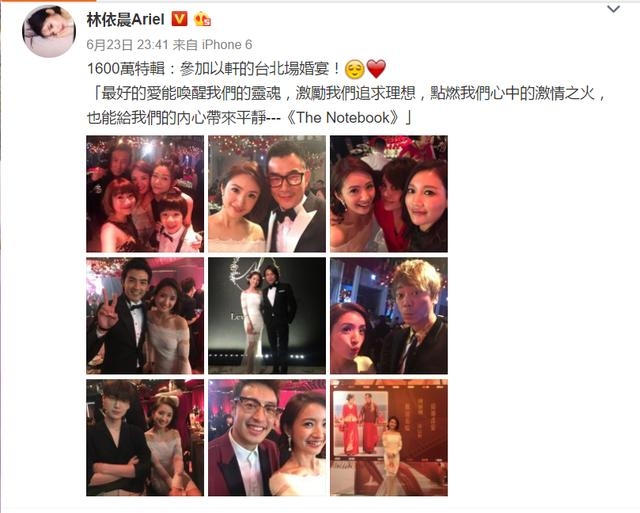
Task: Open the profile avatar photo
Action: pos(49,31)
